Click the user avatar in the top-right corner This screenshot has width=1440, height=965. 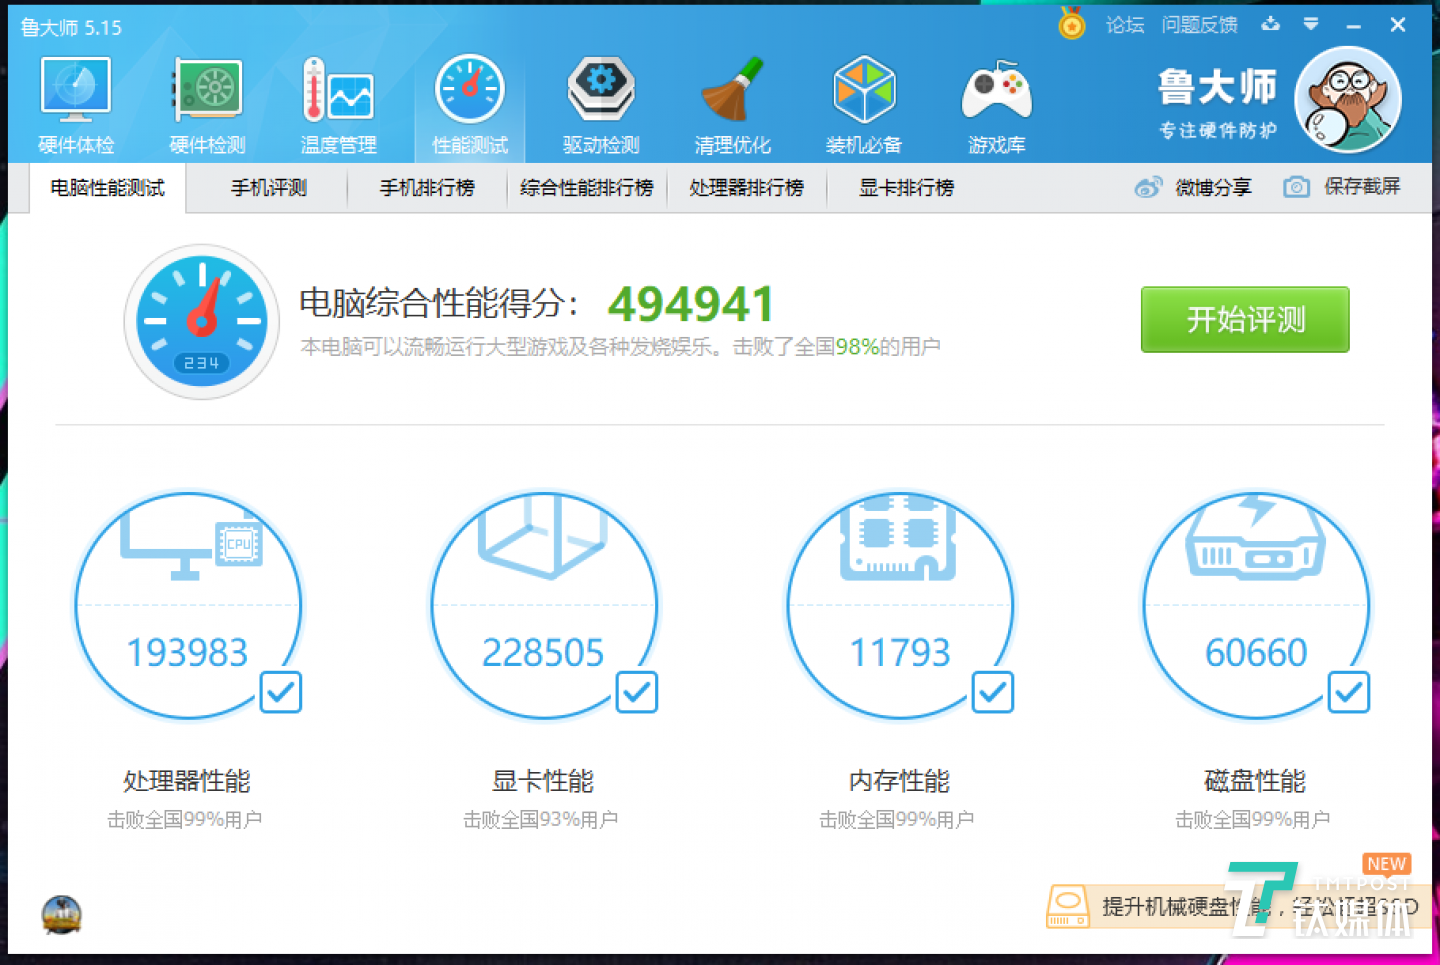click(1348, 99)
